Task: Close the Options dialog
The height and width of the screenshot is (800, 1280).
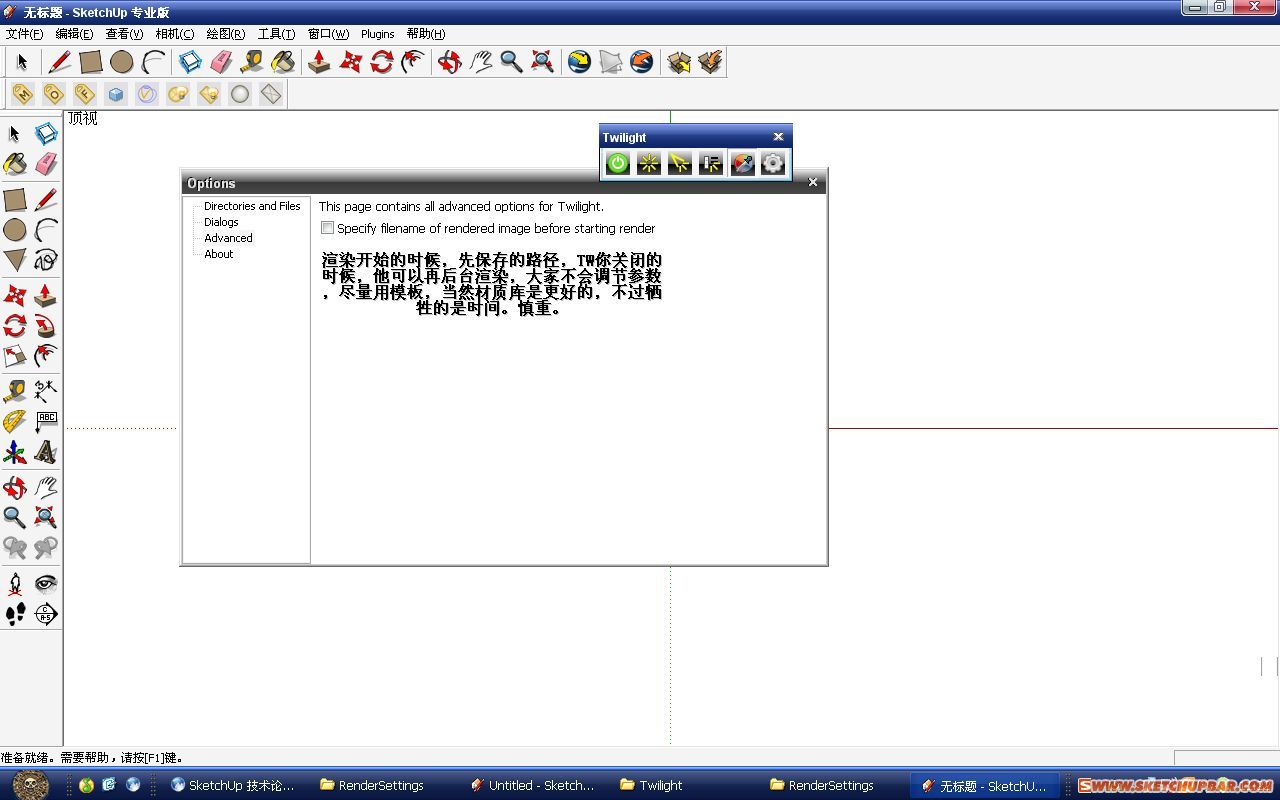Action: click(x=813, y=182)
